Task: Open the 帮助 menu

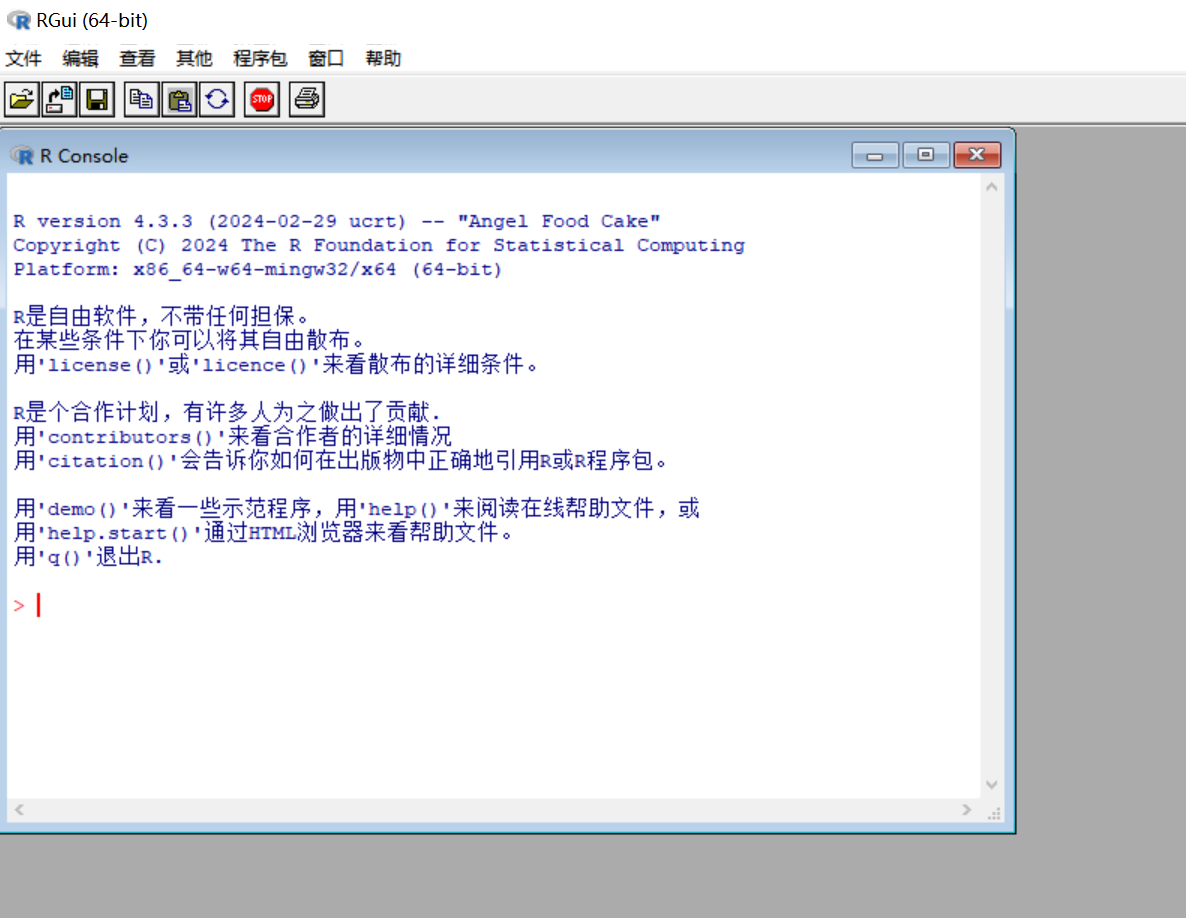Action: [x=383, y=58]
